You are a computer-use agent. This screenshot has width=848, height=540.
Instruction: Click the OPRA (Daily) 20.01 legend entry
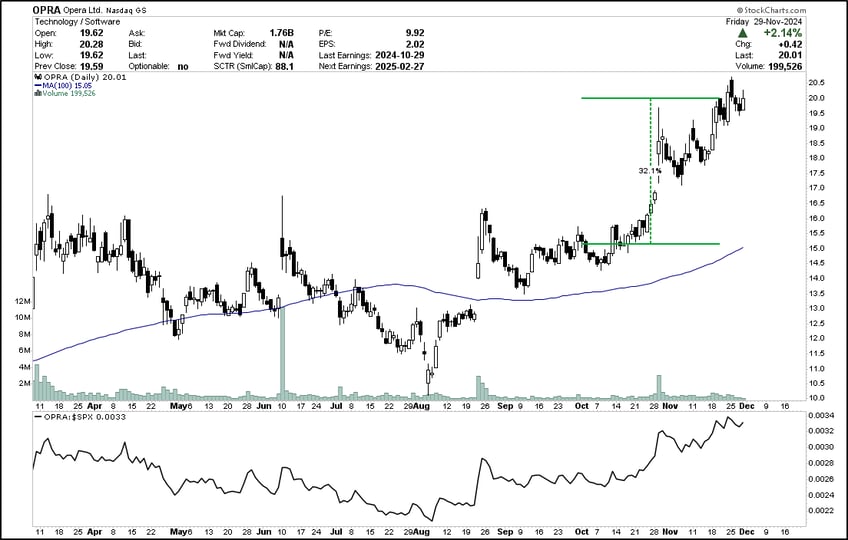(84, 77)
